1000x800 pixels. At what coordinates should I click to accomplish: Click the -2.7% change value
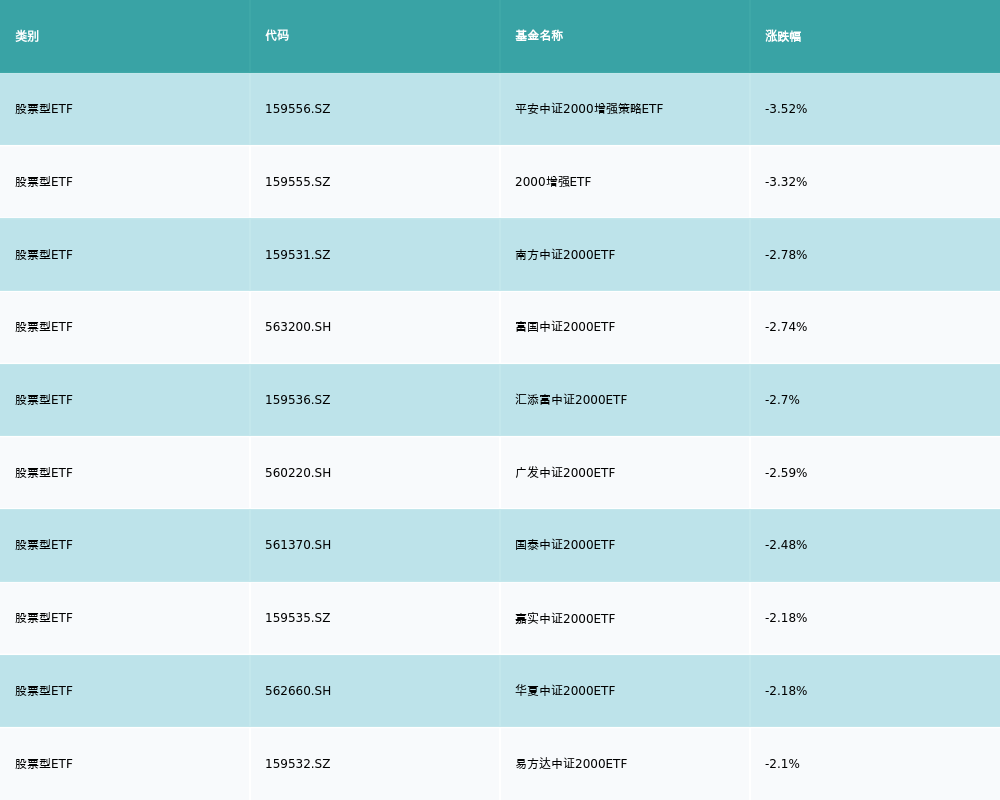click(x=782, y=400)
